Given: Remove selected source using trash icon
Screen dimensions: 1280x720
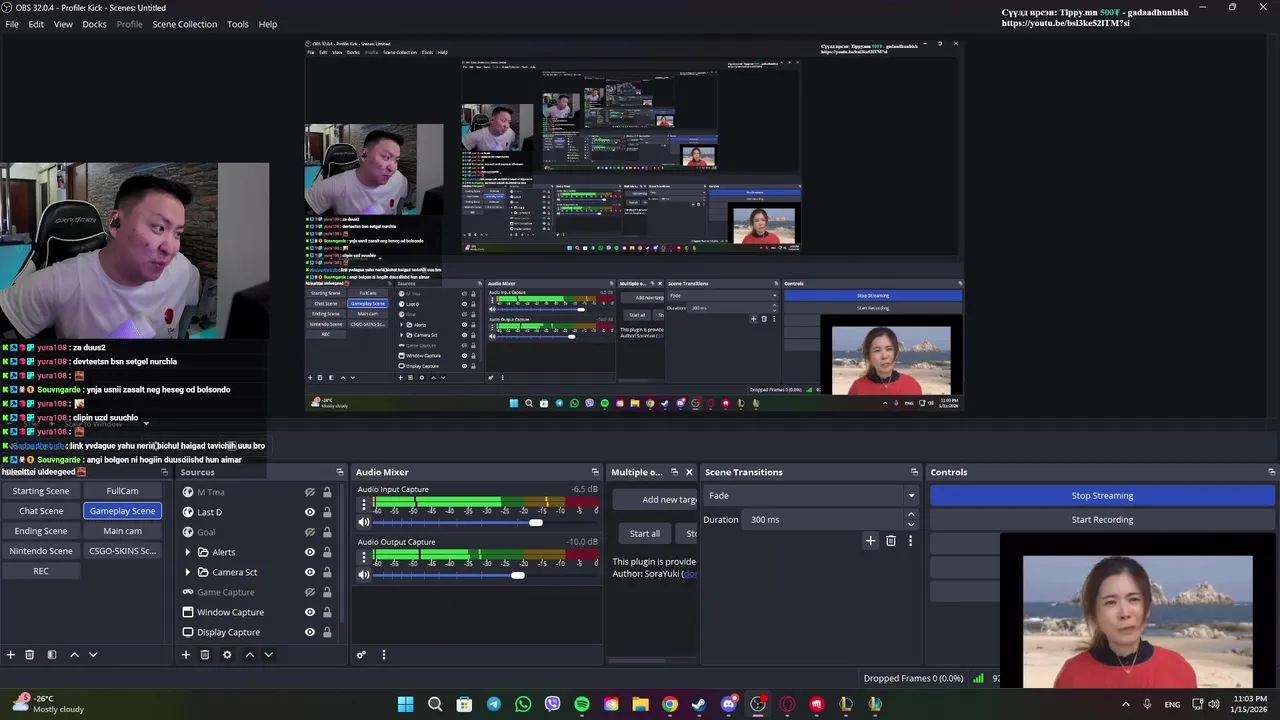Looking at the screenshot, I should tap(205, 654).
